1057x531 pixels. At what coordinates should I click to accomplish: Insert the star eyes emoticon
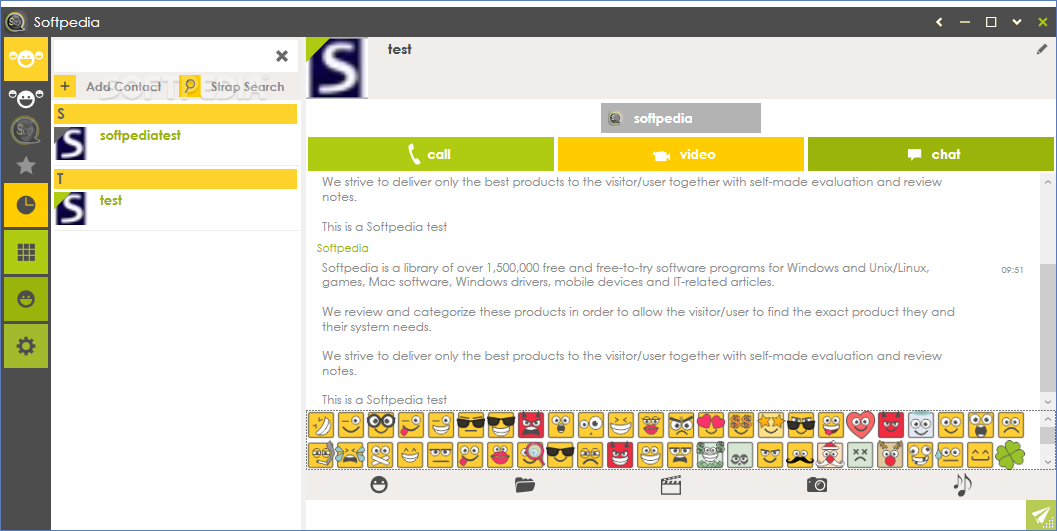(771, 425)
